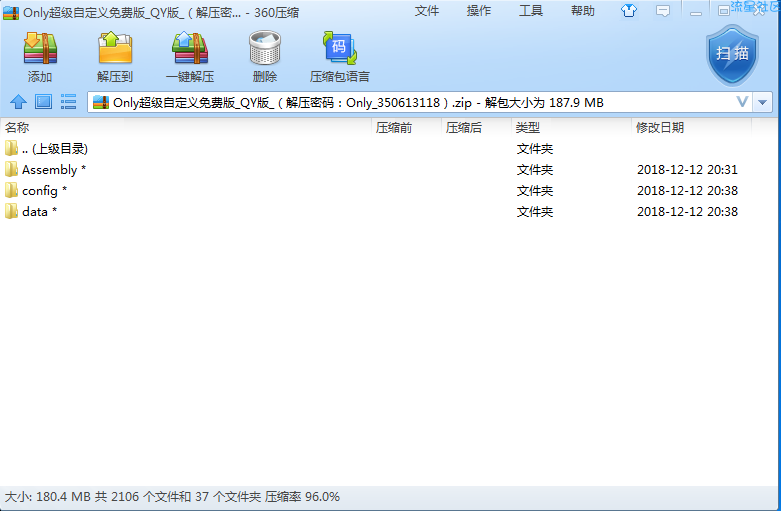
Task: Click 文件夹 type cell in data row
Action: tap(534, 212)
